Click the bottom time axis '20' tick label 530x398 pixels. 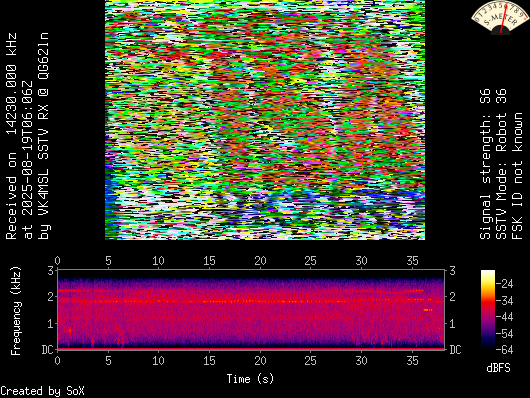(x=260, y=360)
